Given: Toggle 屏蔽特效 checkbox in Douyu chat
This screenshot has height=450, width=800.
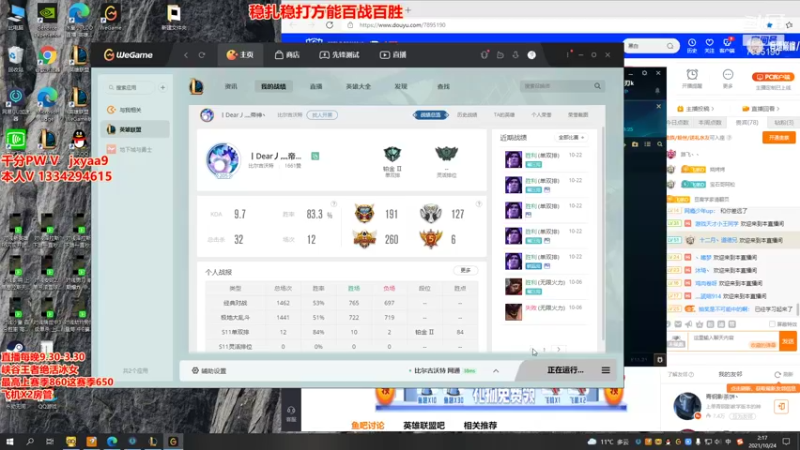Looking at the screenshot, I should tap(772, 324).
